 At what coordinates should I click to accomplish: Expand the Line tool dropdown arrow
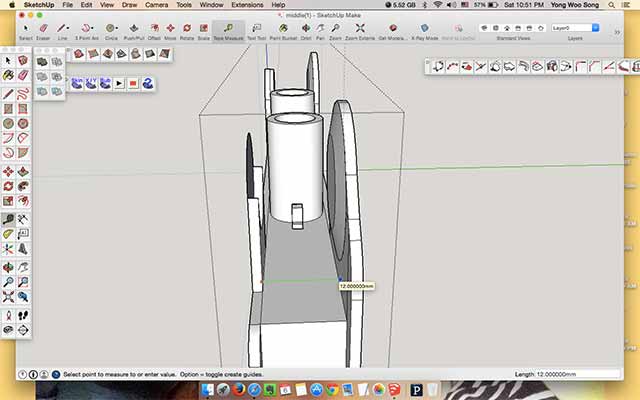click(68, 28)
